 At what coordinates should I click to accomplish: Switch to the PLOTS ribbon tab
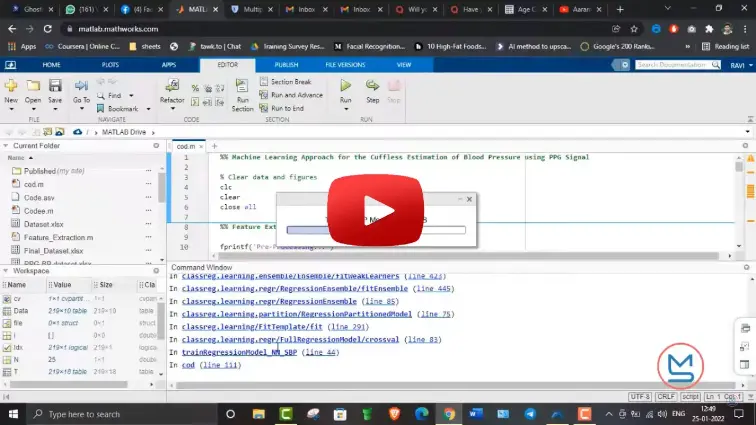109,64
